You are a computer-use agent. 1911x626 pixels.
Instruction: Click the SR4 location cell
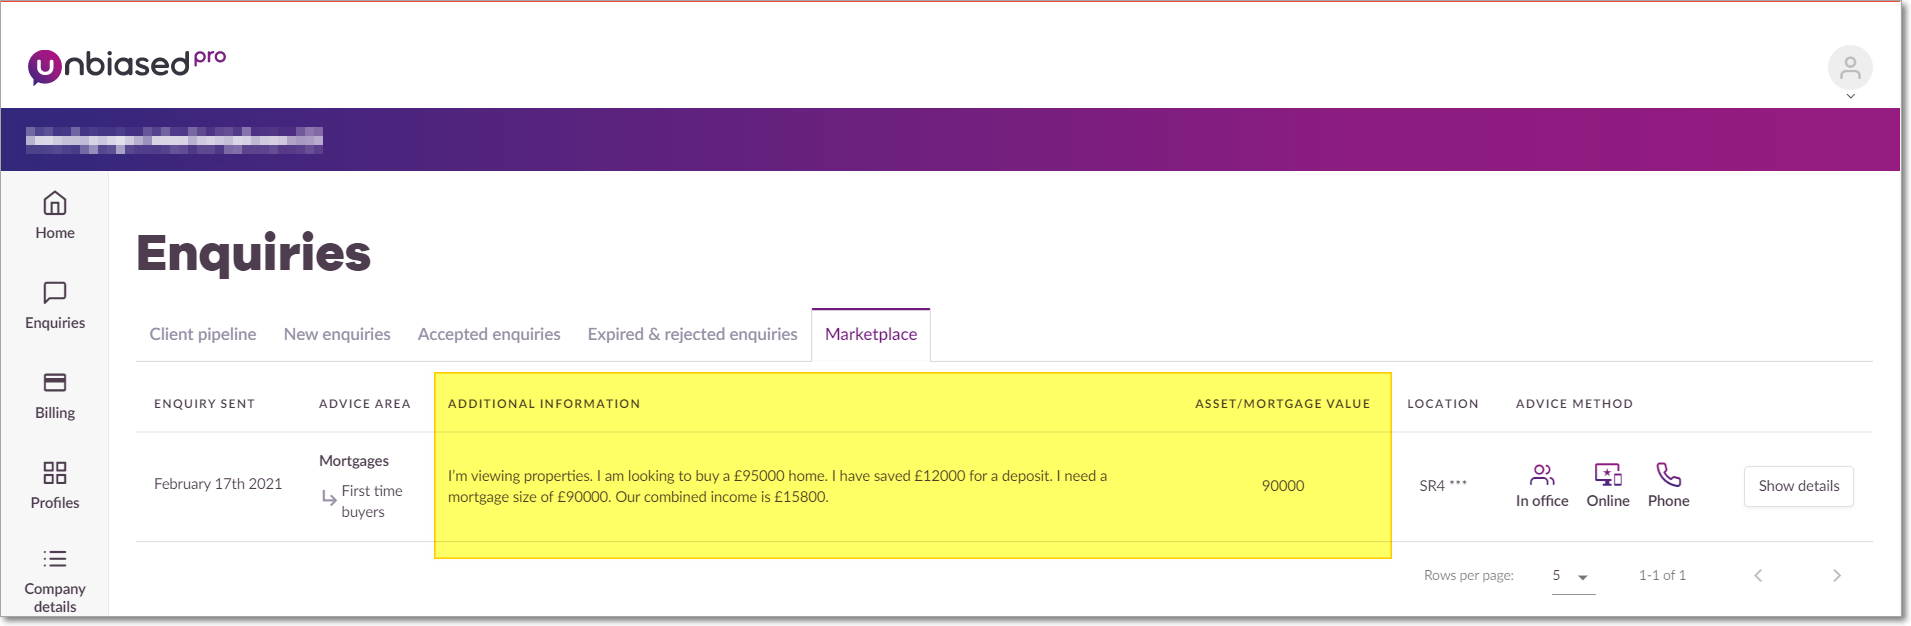click(1443, 486)
